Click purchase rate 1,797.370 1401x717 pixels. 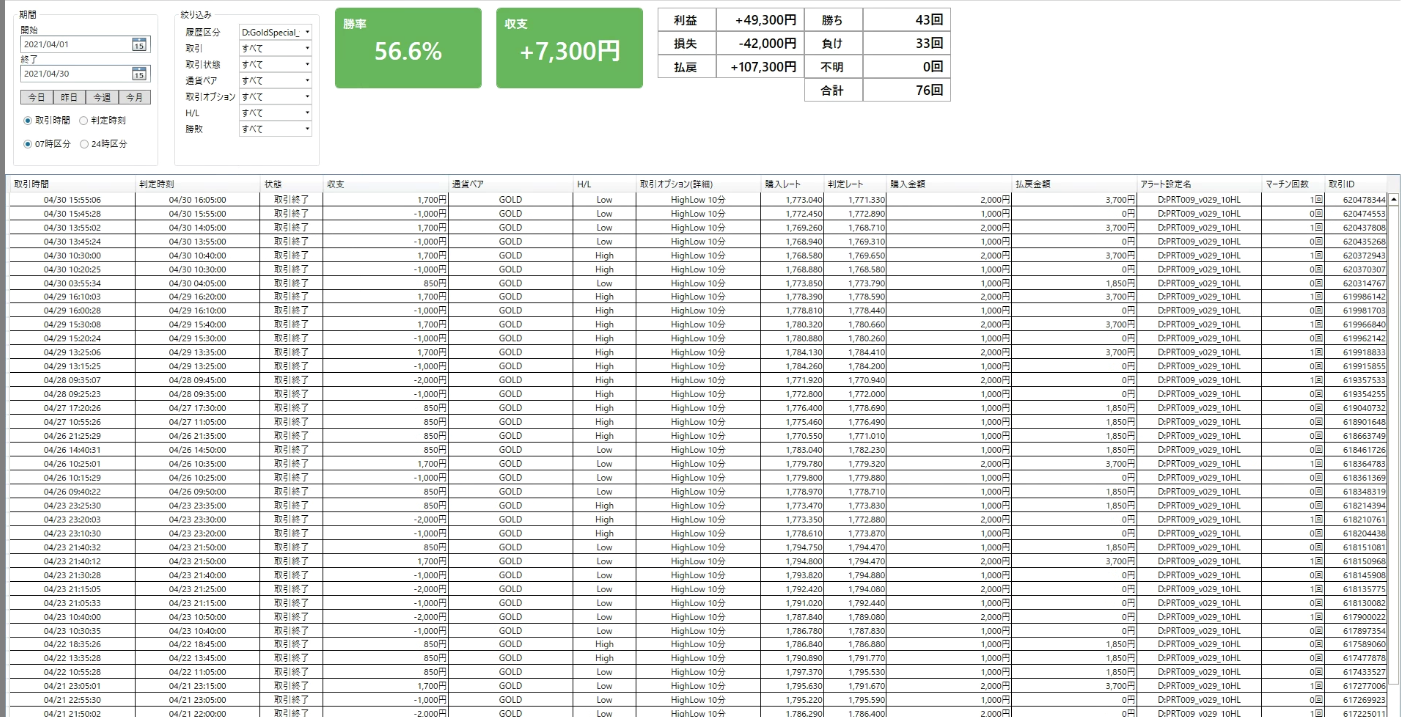pos(792,673)
